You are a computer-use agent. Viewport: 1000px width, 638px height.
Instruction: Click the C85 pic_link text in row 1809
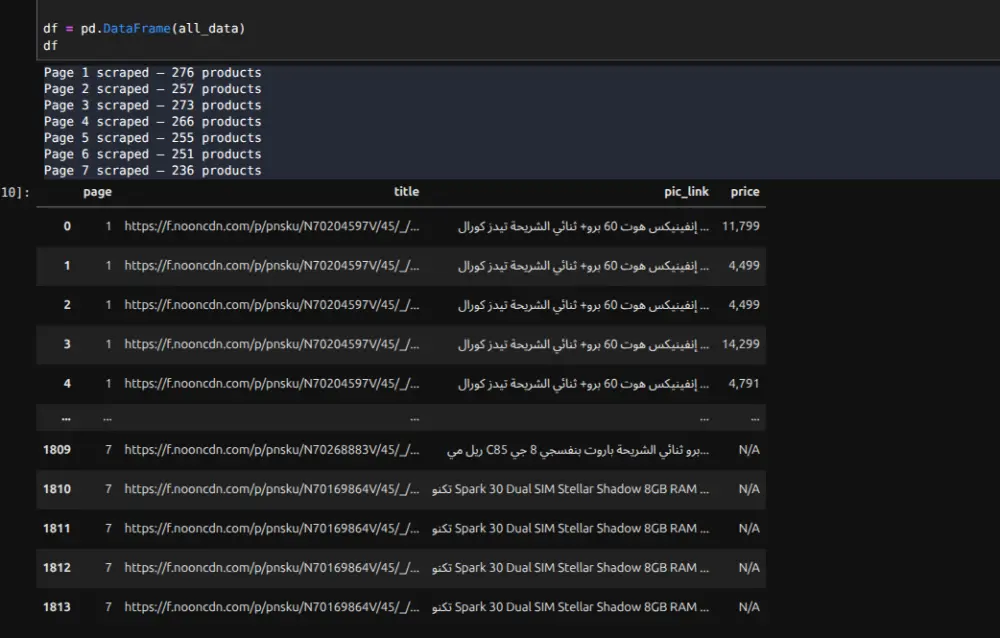click(x=578, y=450)
